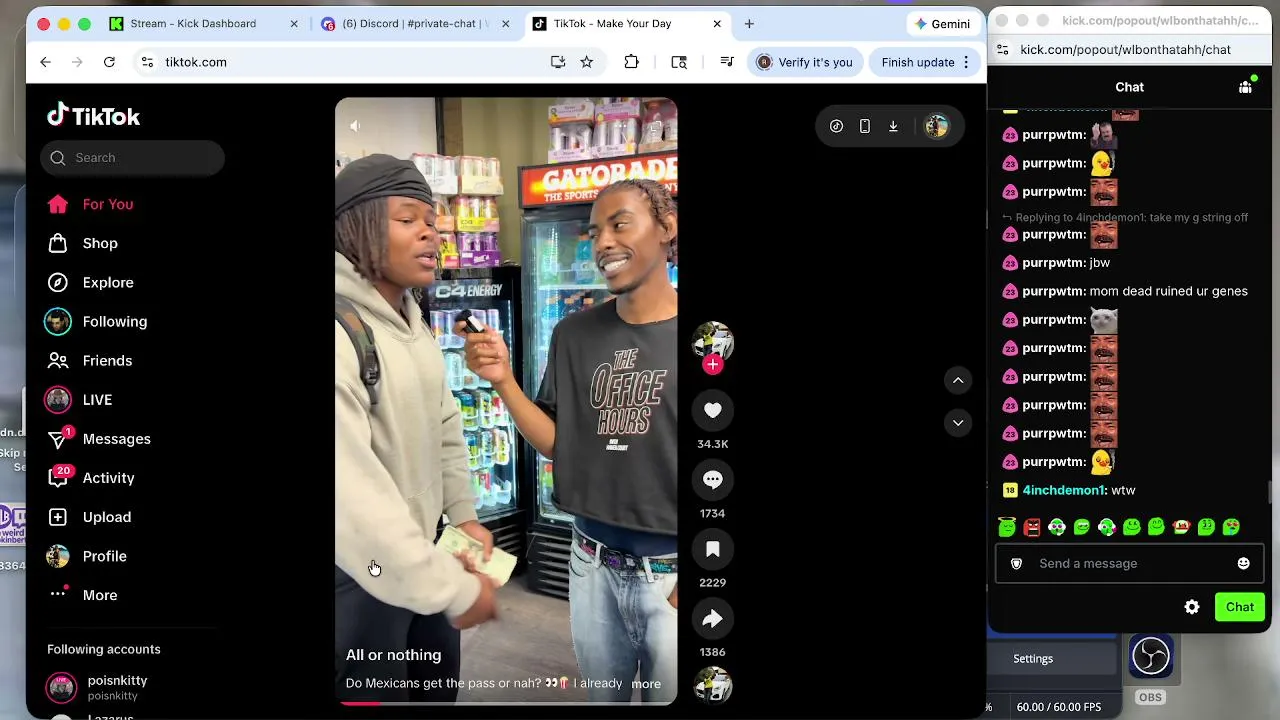Viewport: 1280px width, 720px height.
Task: Open the OBS app icon
Action: [1150, 656]
